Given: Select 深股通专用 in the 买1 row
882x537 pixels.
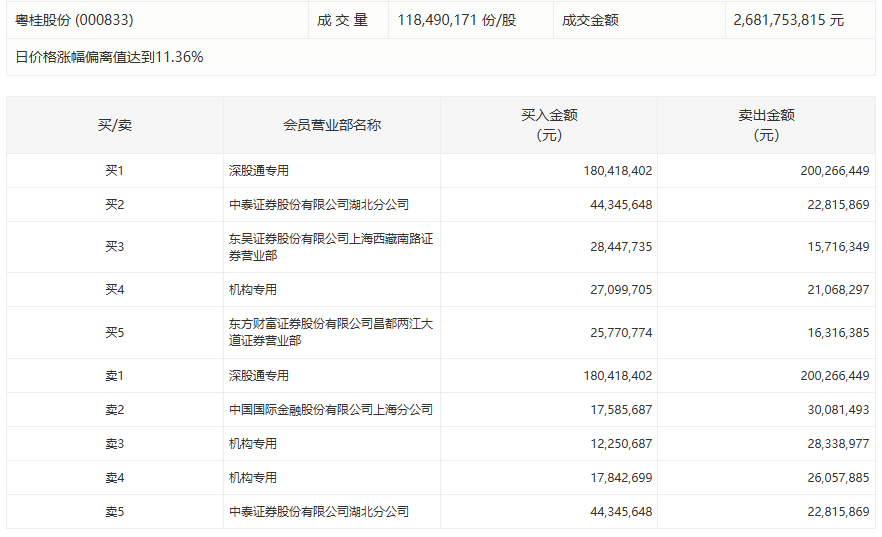Looking at the screenshot, I should click(x=259, y=171).
